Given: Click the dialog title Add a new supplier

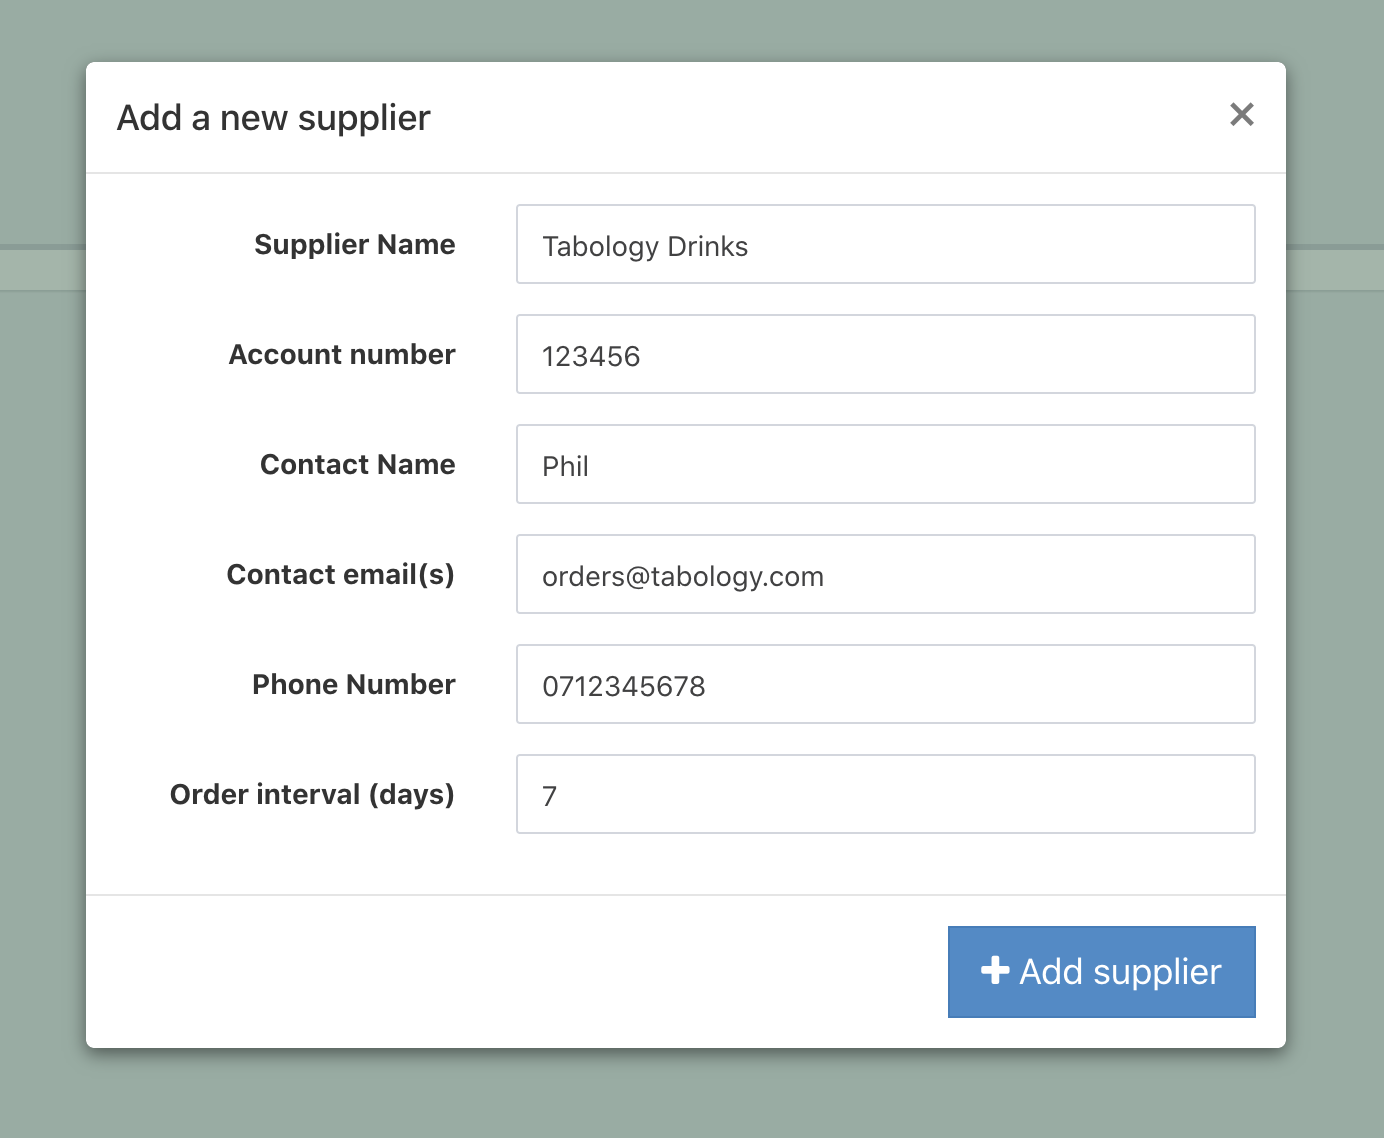Looking at the screenshot, I should [273, 118].
